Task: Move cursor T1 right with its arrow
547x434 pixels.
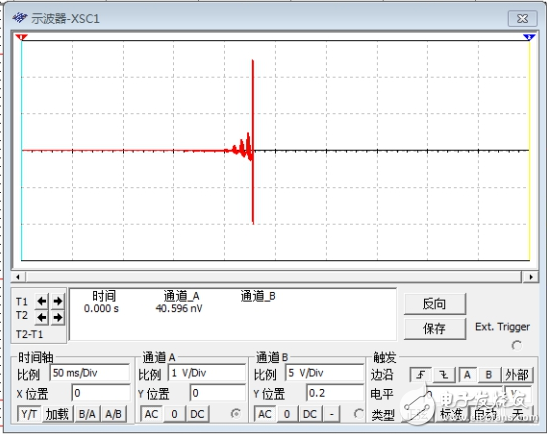Action: [58, 301]
